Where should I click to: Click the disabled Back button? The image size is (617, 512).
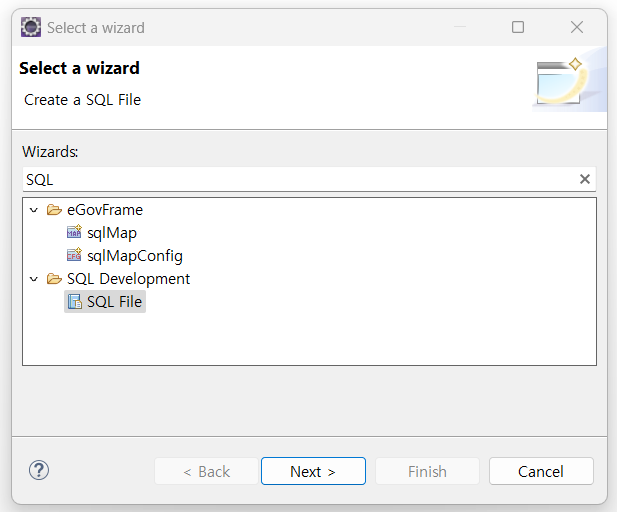204,471
